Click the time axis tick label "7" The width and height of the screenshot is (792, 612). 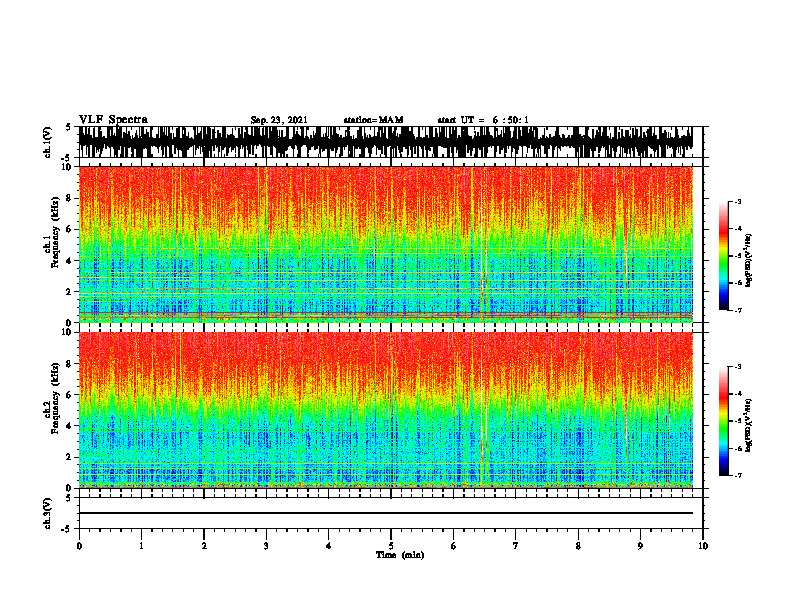click(516, 546)
